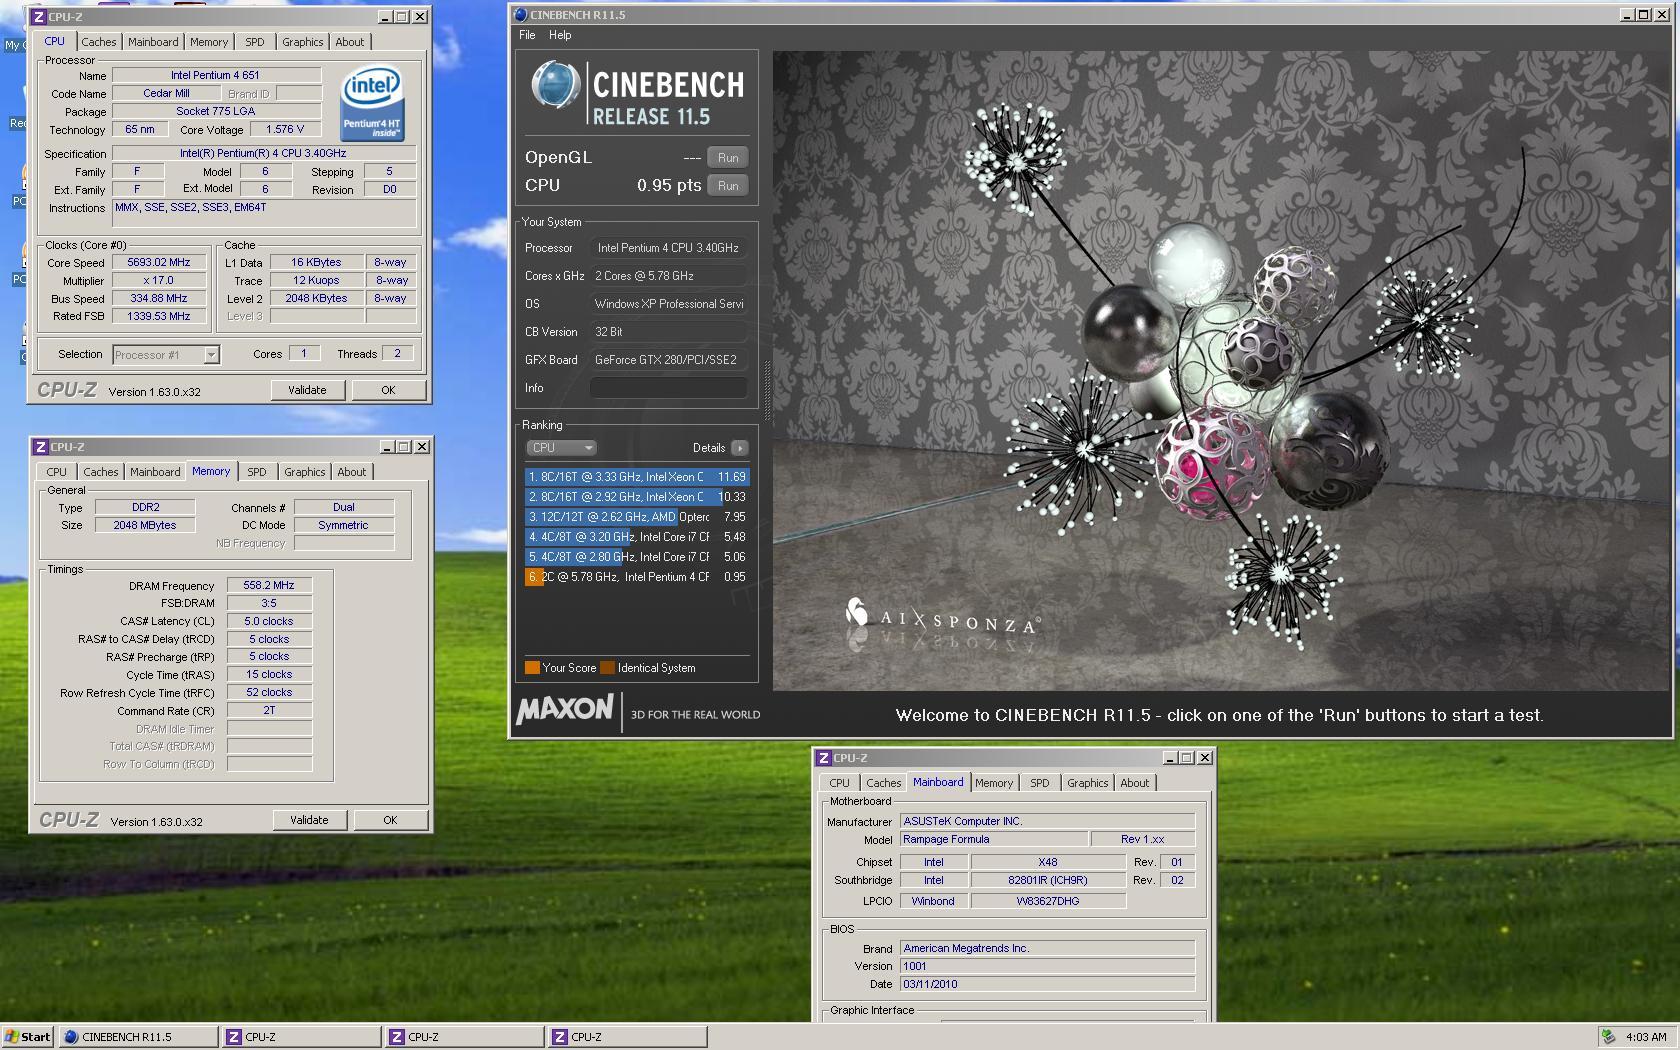Open the Start menu

[x=27, y=1037]
